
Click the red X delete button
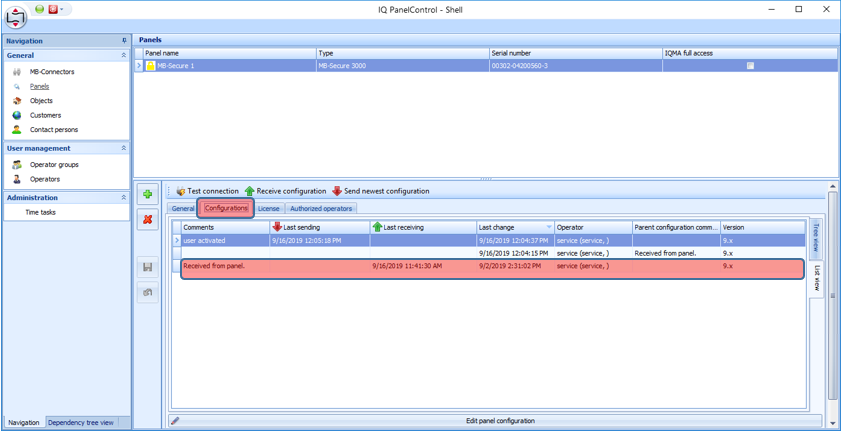pyautogui.click(x=148, y=219)
